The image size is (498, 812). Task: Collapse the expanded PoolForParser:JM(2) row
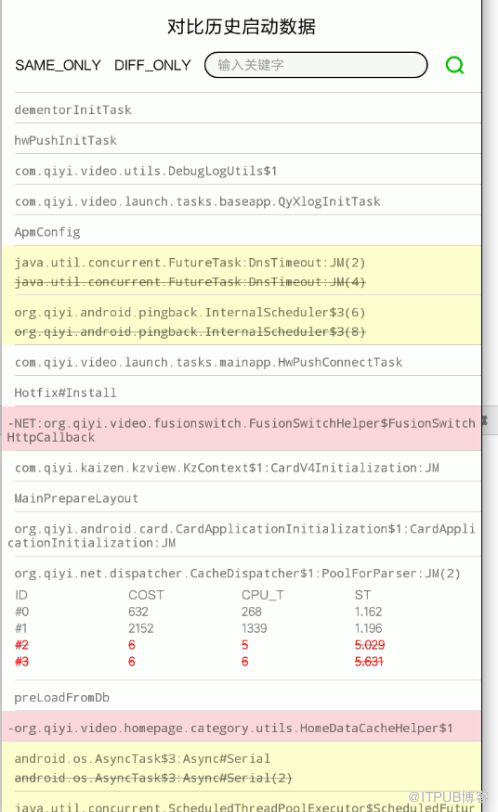pos(237,573)
